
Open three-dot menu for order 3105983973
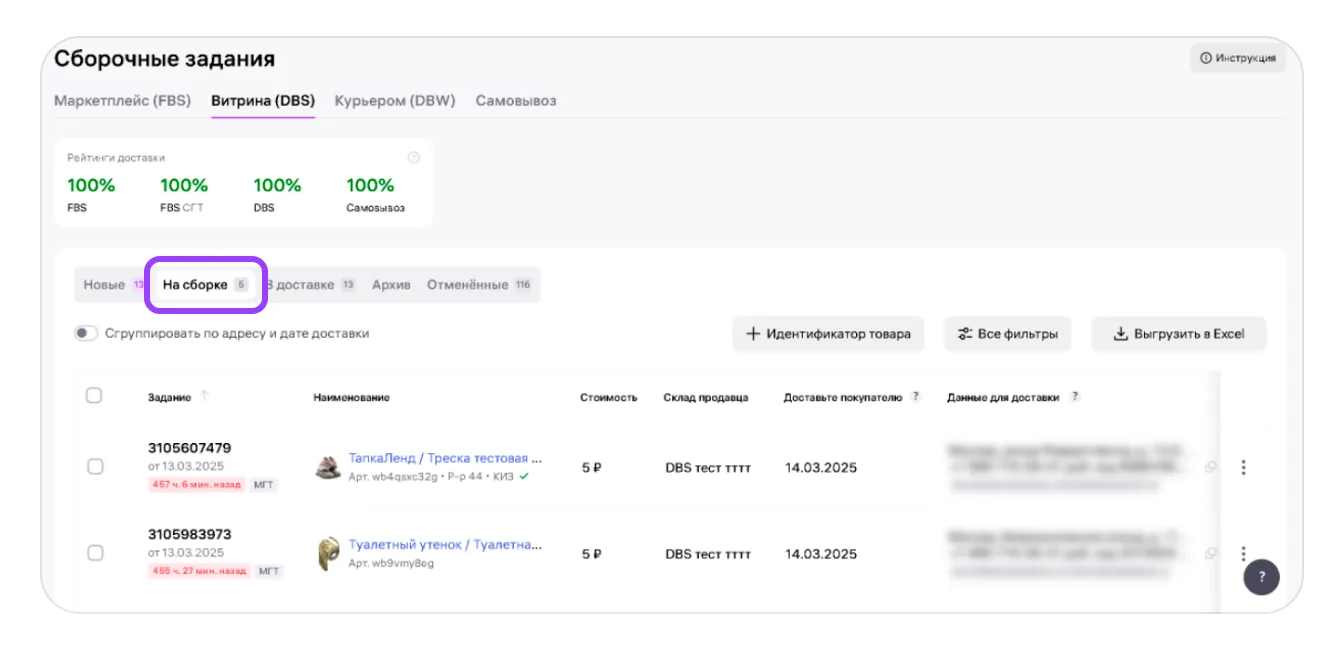point(1243,552)
